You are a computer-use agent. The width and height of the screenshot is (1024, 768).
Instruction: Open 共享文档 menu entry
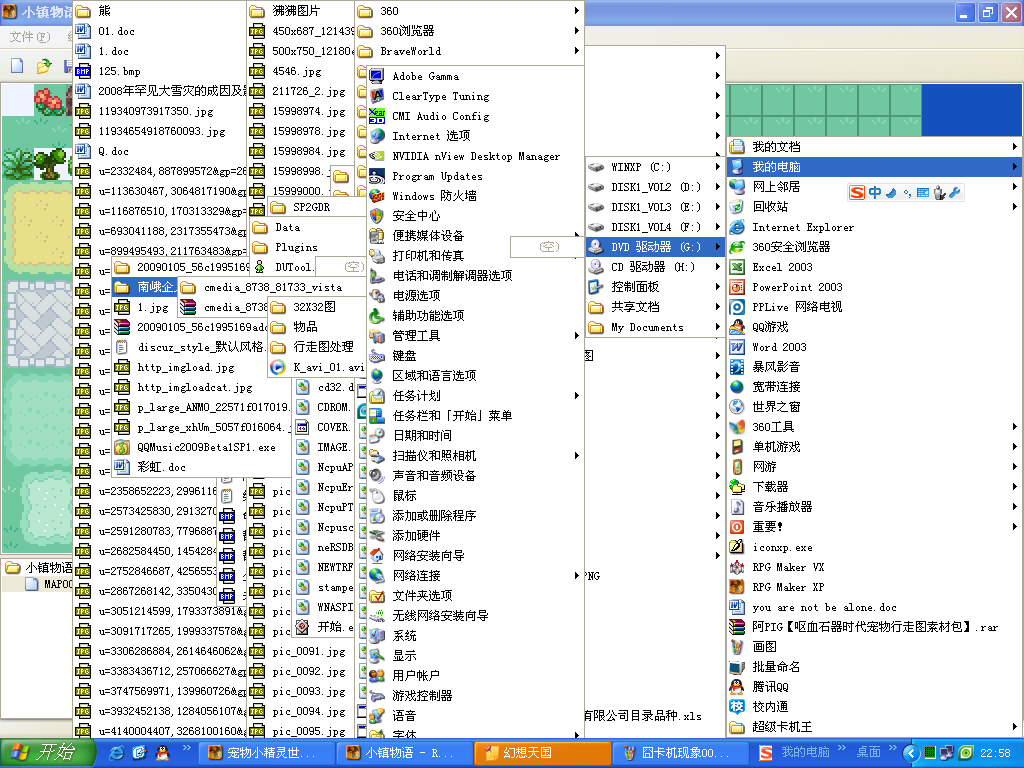[655, 307]
